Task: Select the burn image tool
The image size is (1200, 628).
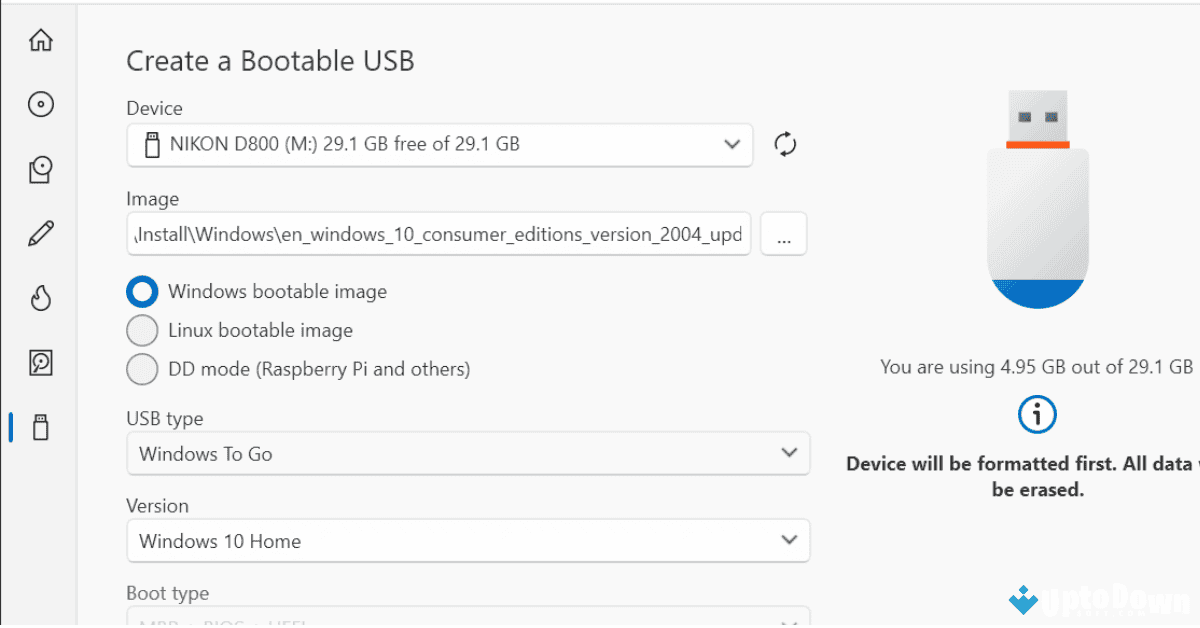Action: click(40, 298)
